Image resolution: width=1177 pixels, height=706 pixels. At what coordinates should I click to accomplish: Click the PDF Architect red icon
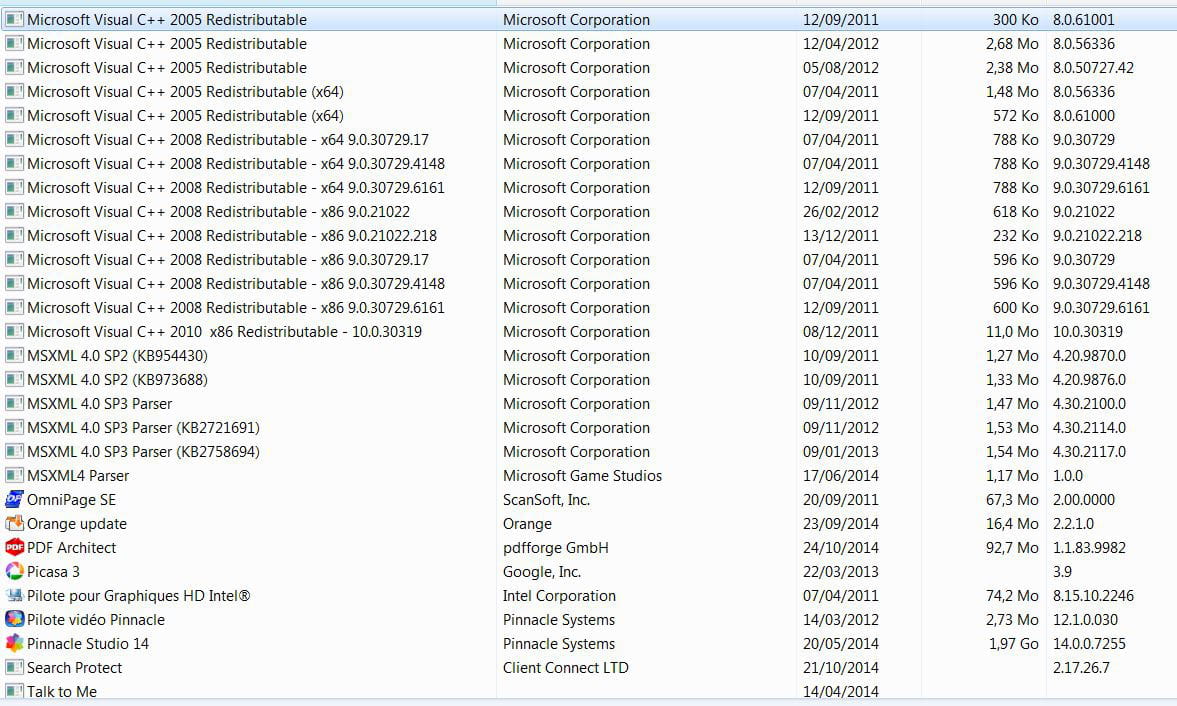click(14, 547)
